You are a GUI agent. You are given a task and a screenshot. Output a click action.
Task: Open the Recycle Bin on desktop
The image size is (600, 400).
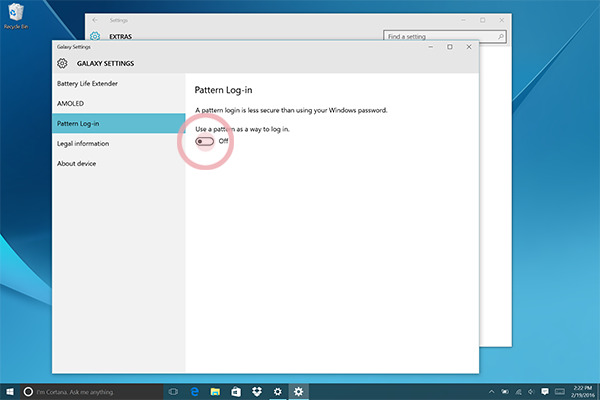(x=16, y=16)
